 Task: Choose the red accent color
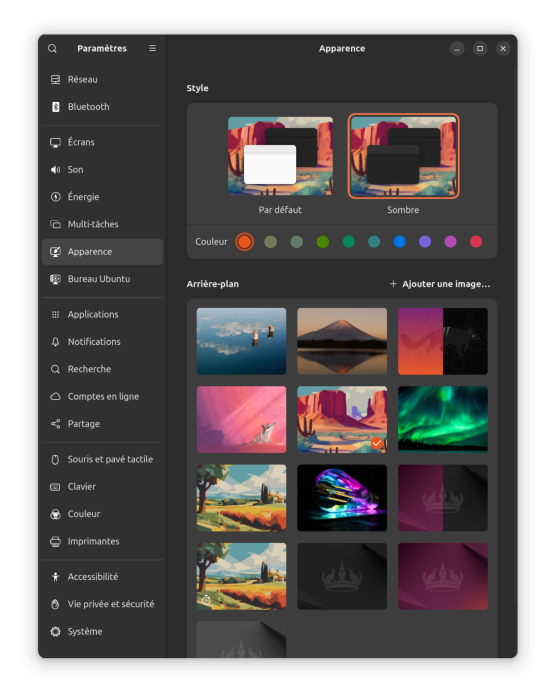point(476,242)
